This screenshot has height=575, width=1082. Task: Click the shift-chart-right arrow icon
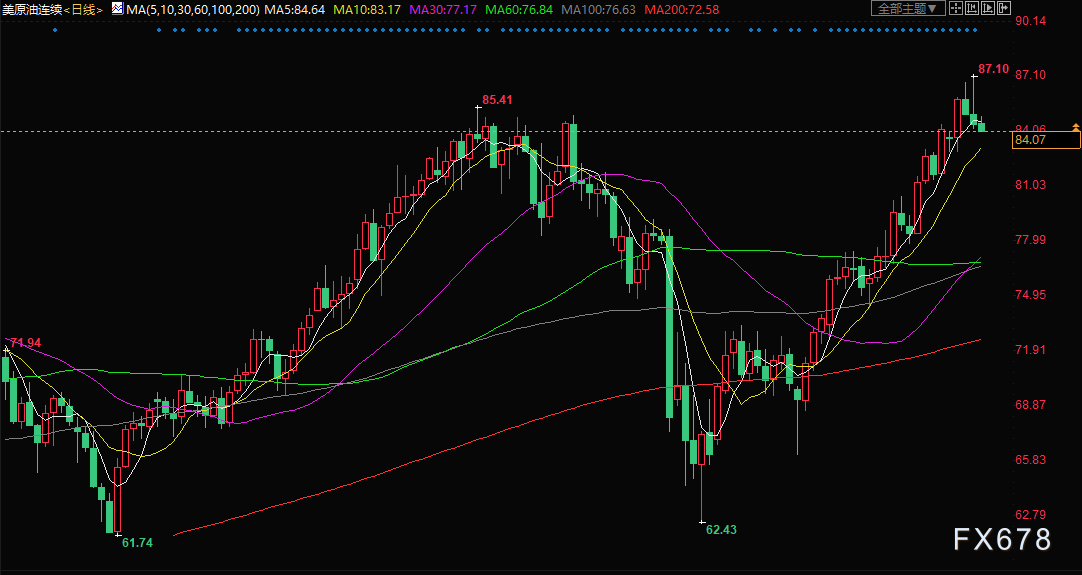click(x=1004, y=8)
